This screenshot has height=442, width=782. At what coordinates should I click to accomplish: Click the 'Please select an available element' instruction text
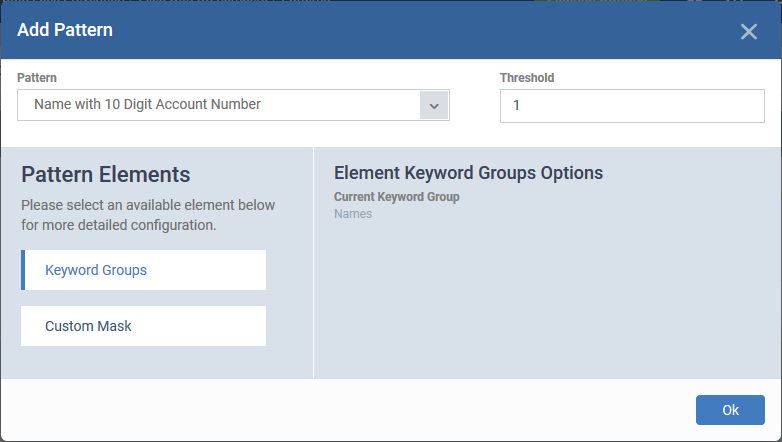tap(148, 215)
